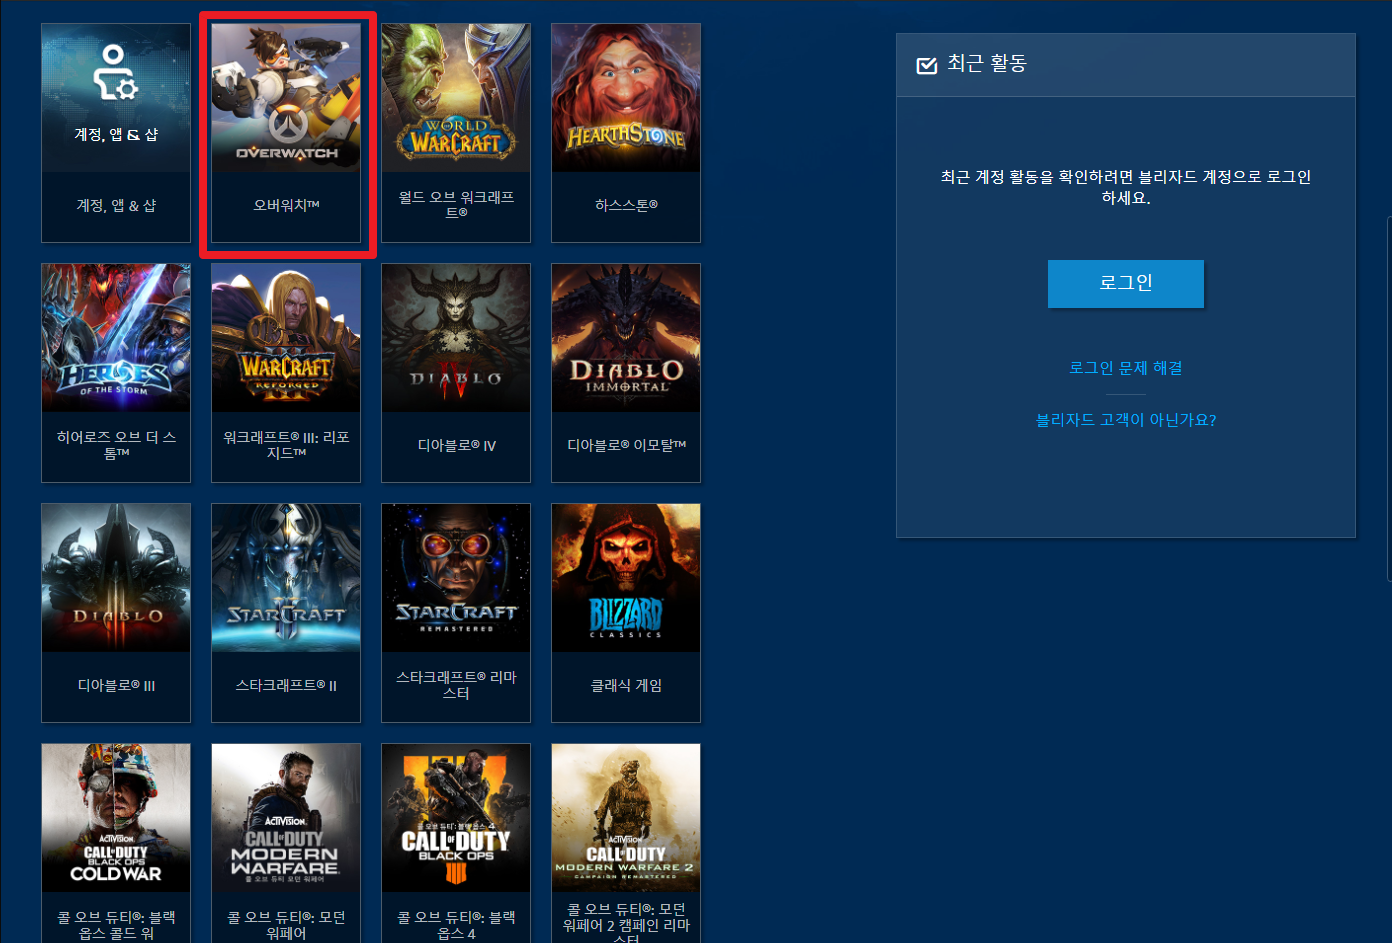
Task: Click the 월드 오브 워크래프트® label
Action: point(456,205)
